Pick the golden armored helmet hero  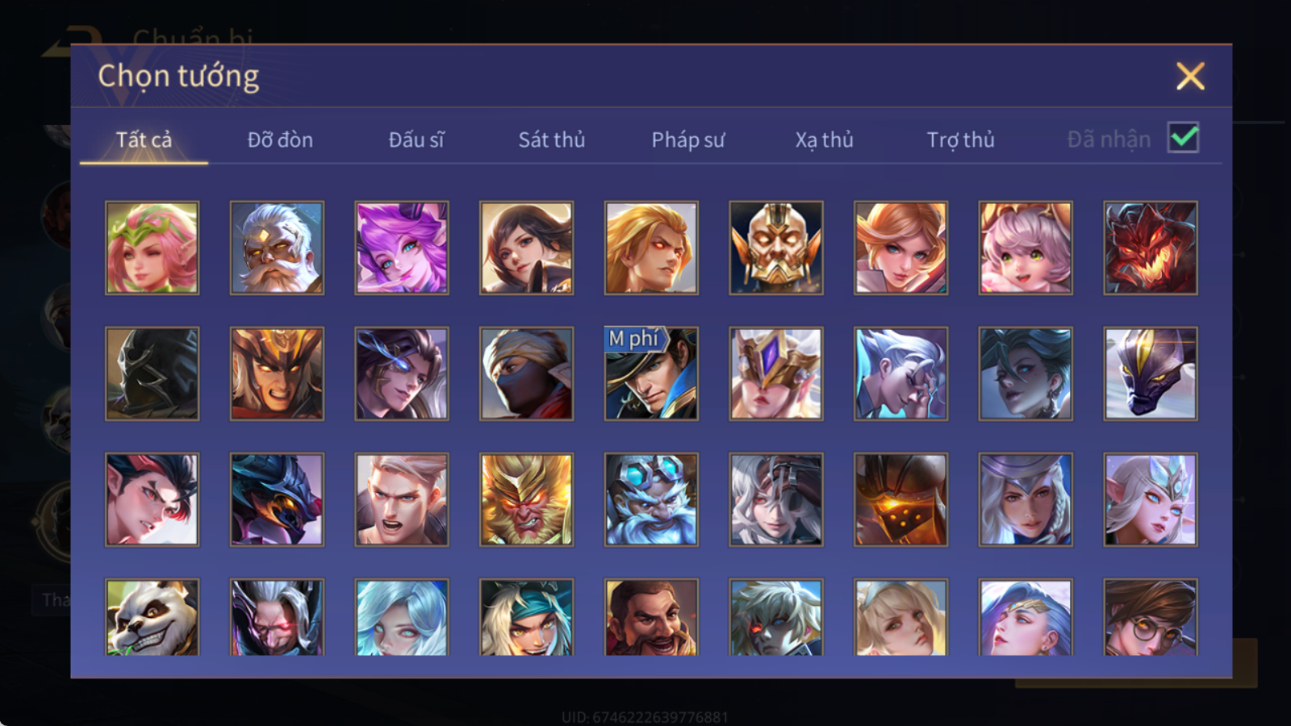coord(776,248)
